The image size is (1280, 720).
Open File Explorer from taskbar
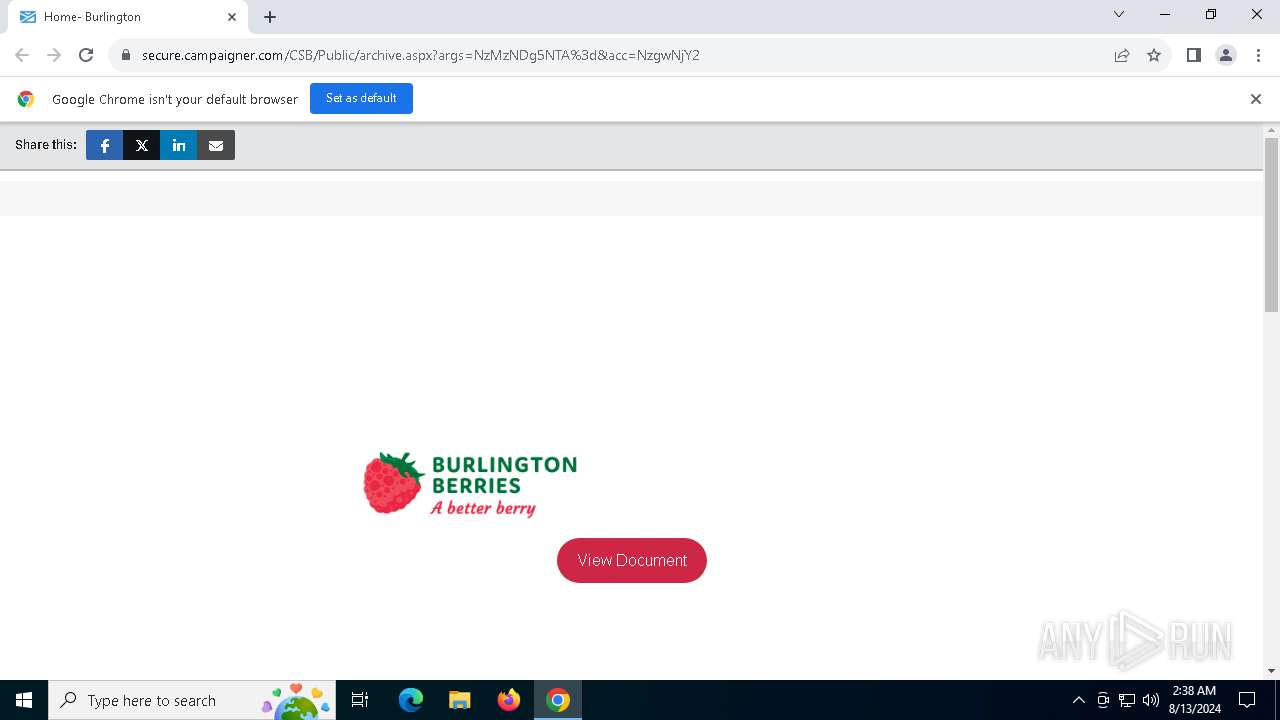coord(460,700)
